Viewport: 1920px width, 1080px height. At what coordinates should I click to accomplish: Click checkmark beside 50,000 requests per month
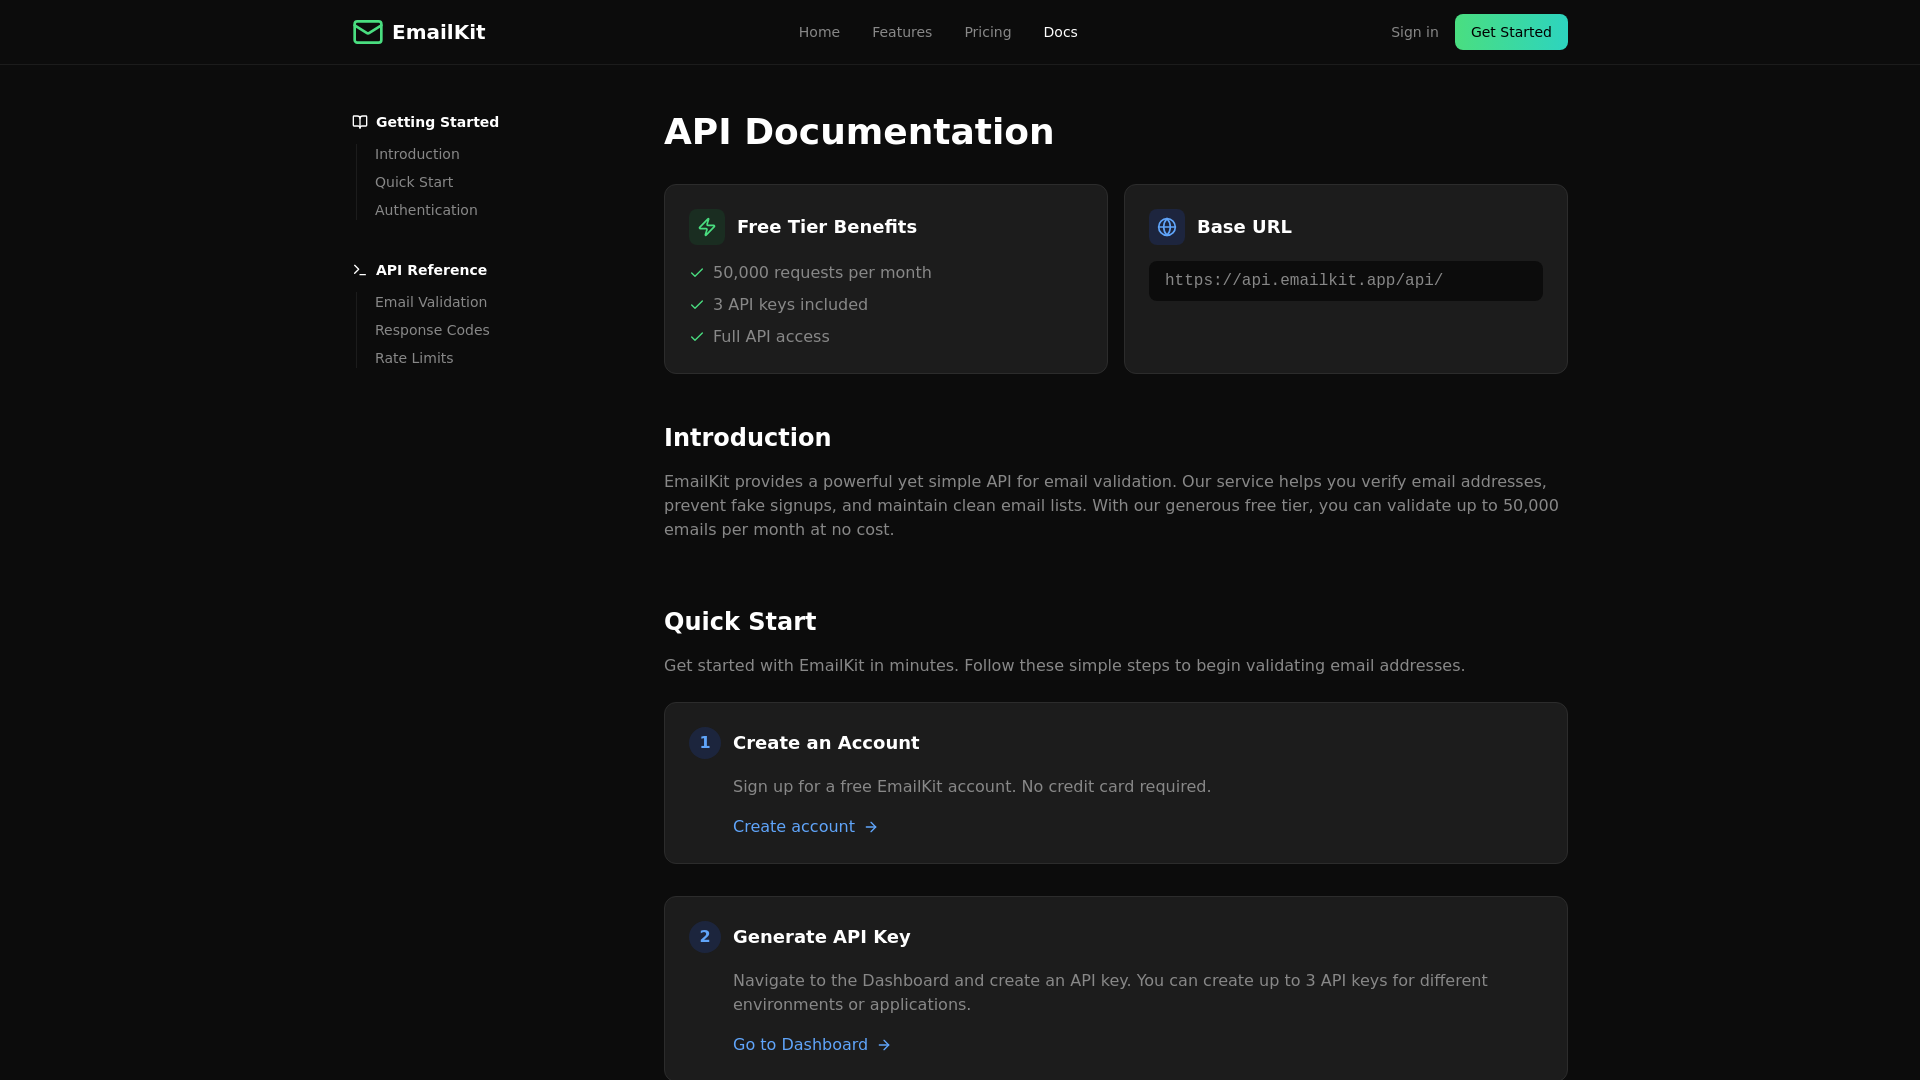[x=697, y=273]
